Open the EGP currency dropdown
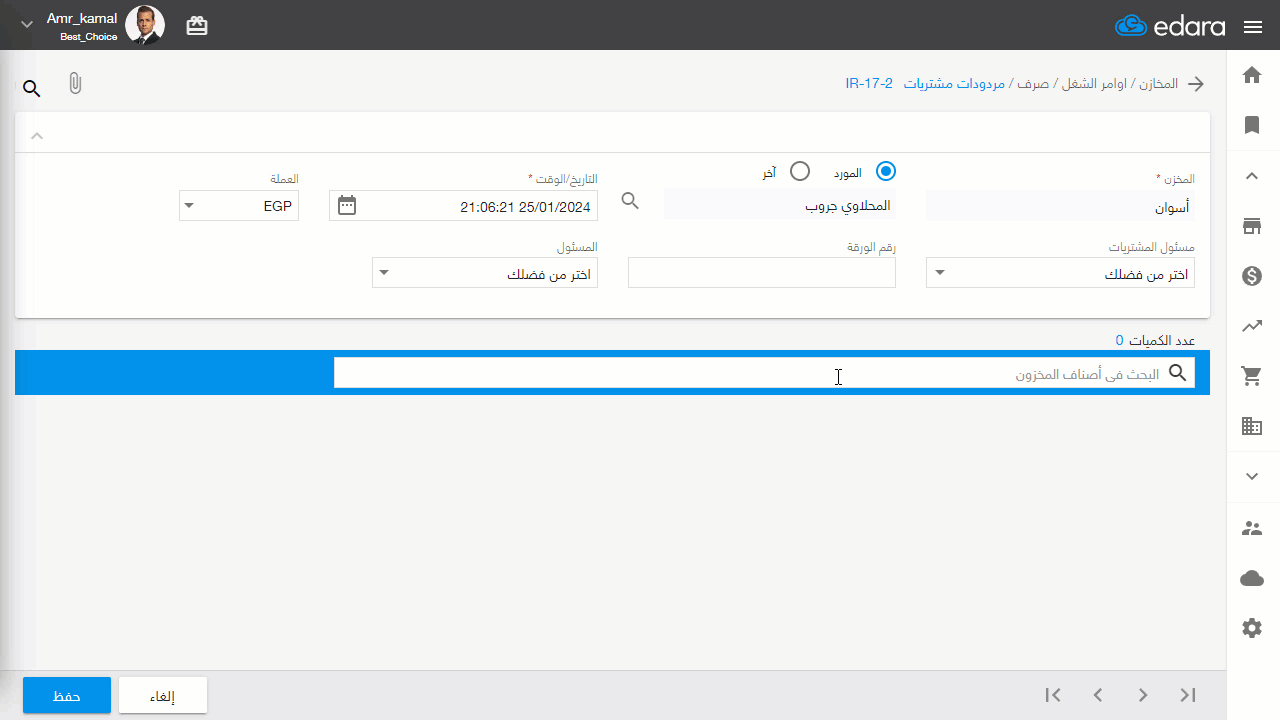Viewport: 1280px width, 720px height. pos(239,206)
